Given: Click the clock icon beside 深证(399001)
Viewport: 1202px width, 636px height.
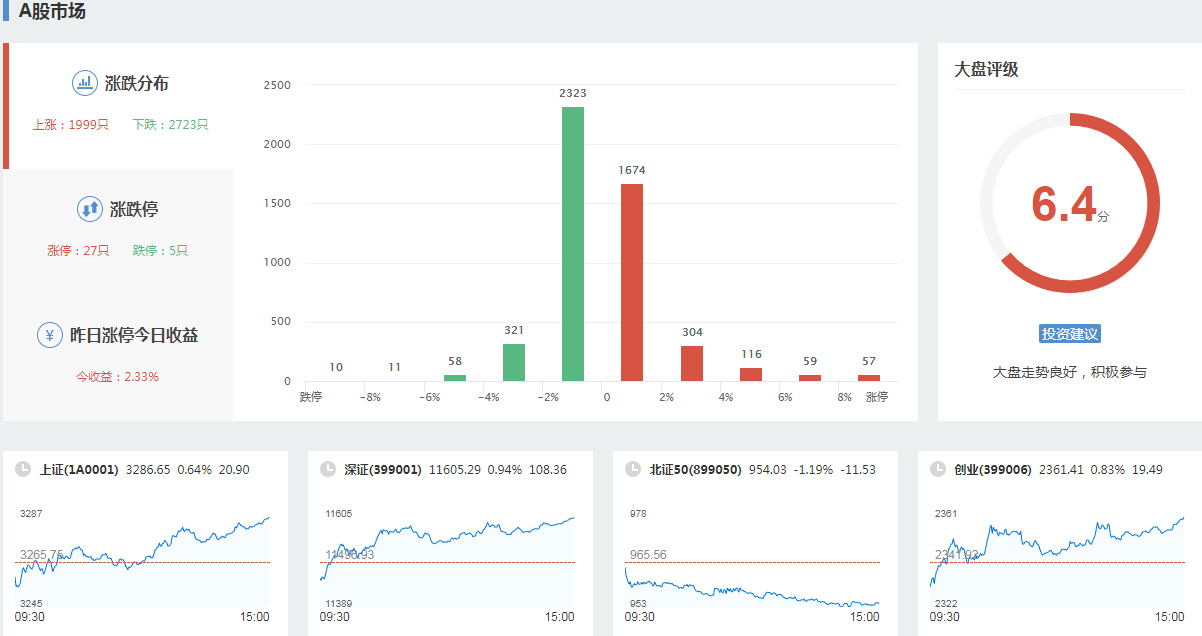Looking at the screenshot, I should coord(327,469).
